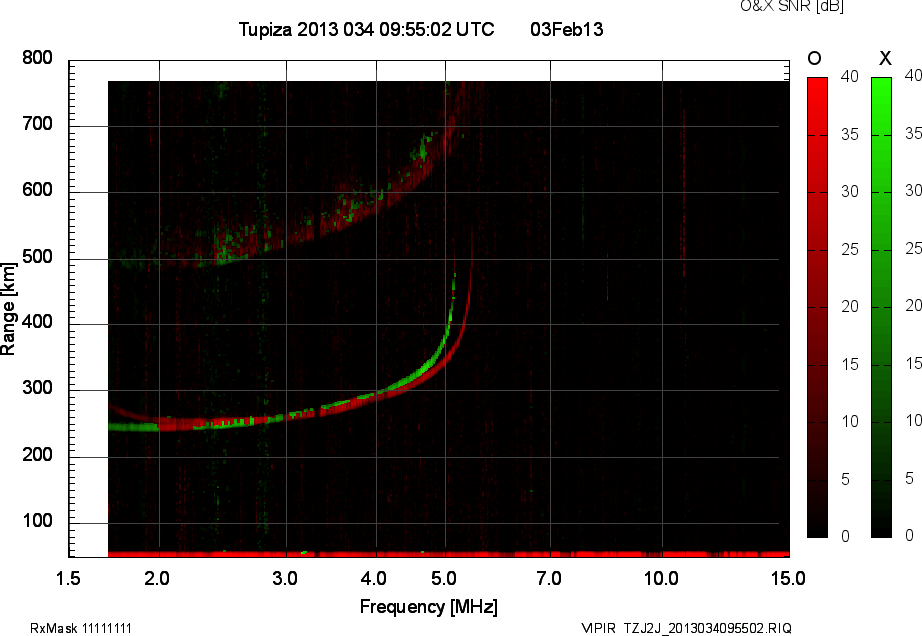This screenshot has width=922, height=636.
Task: Click the 10.0 MHz frequency tick label
Action: (x=661, y=578)
